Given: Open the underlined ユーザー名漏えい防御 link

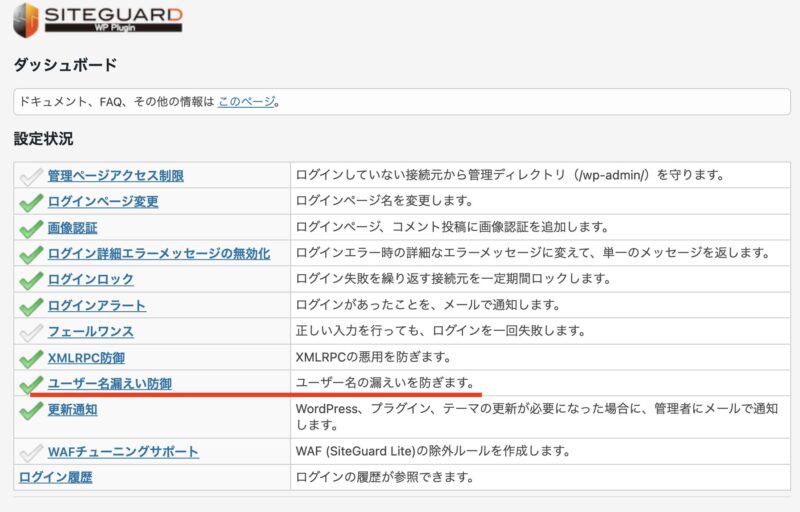Looking at the screenshot, I should click(109, 384).
